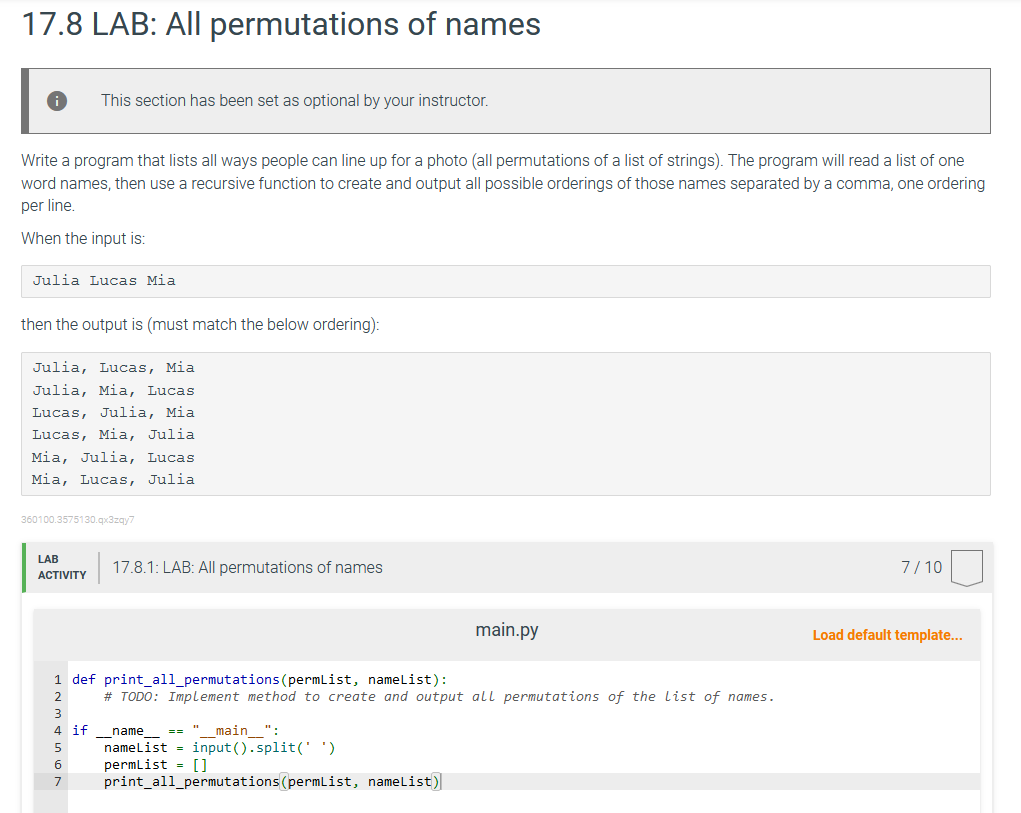Click the green LAB ACTIVITY badge
Viewport: 1021px width, 813px height.
[61, 566]
